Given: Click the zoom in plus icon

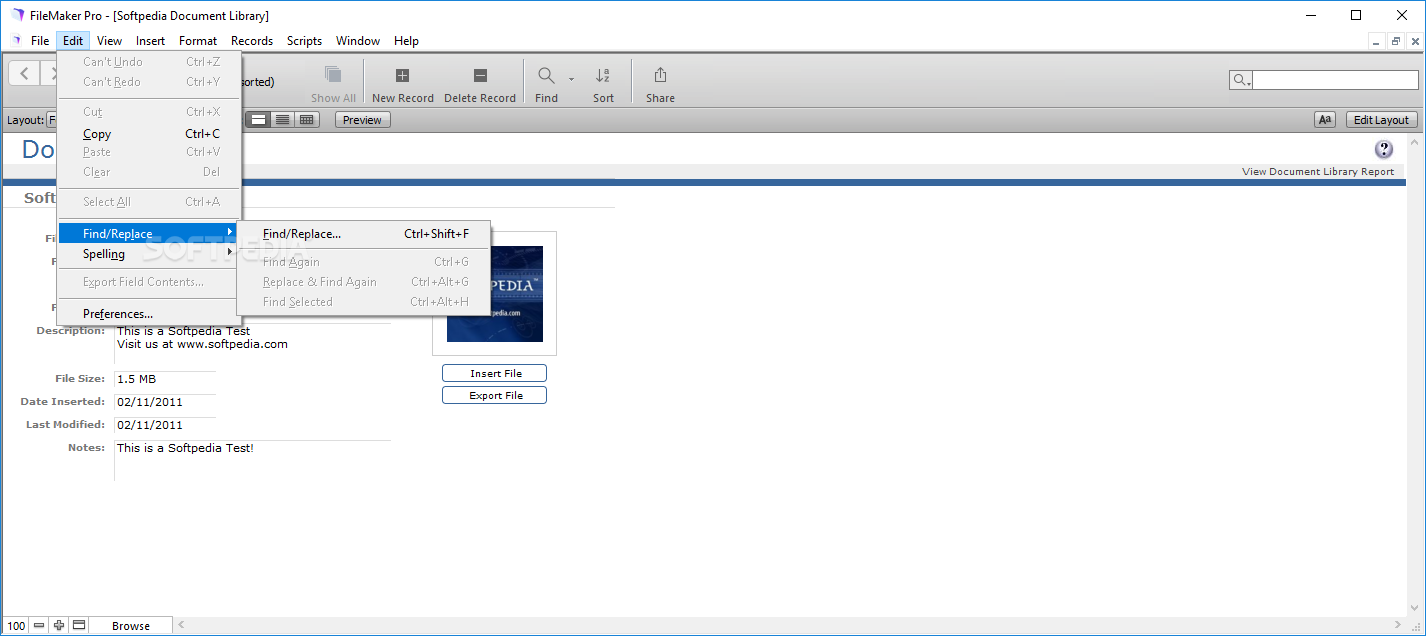Looking at the screenshot, I should point(59,625).
